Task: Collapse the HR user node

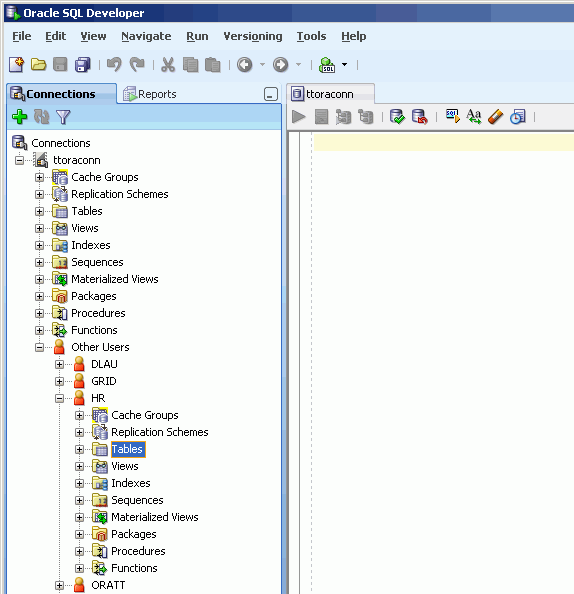Action: (59, 399)
